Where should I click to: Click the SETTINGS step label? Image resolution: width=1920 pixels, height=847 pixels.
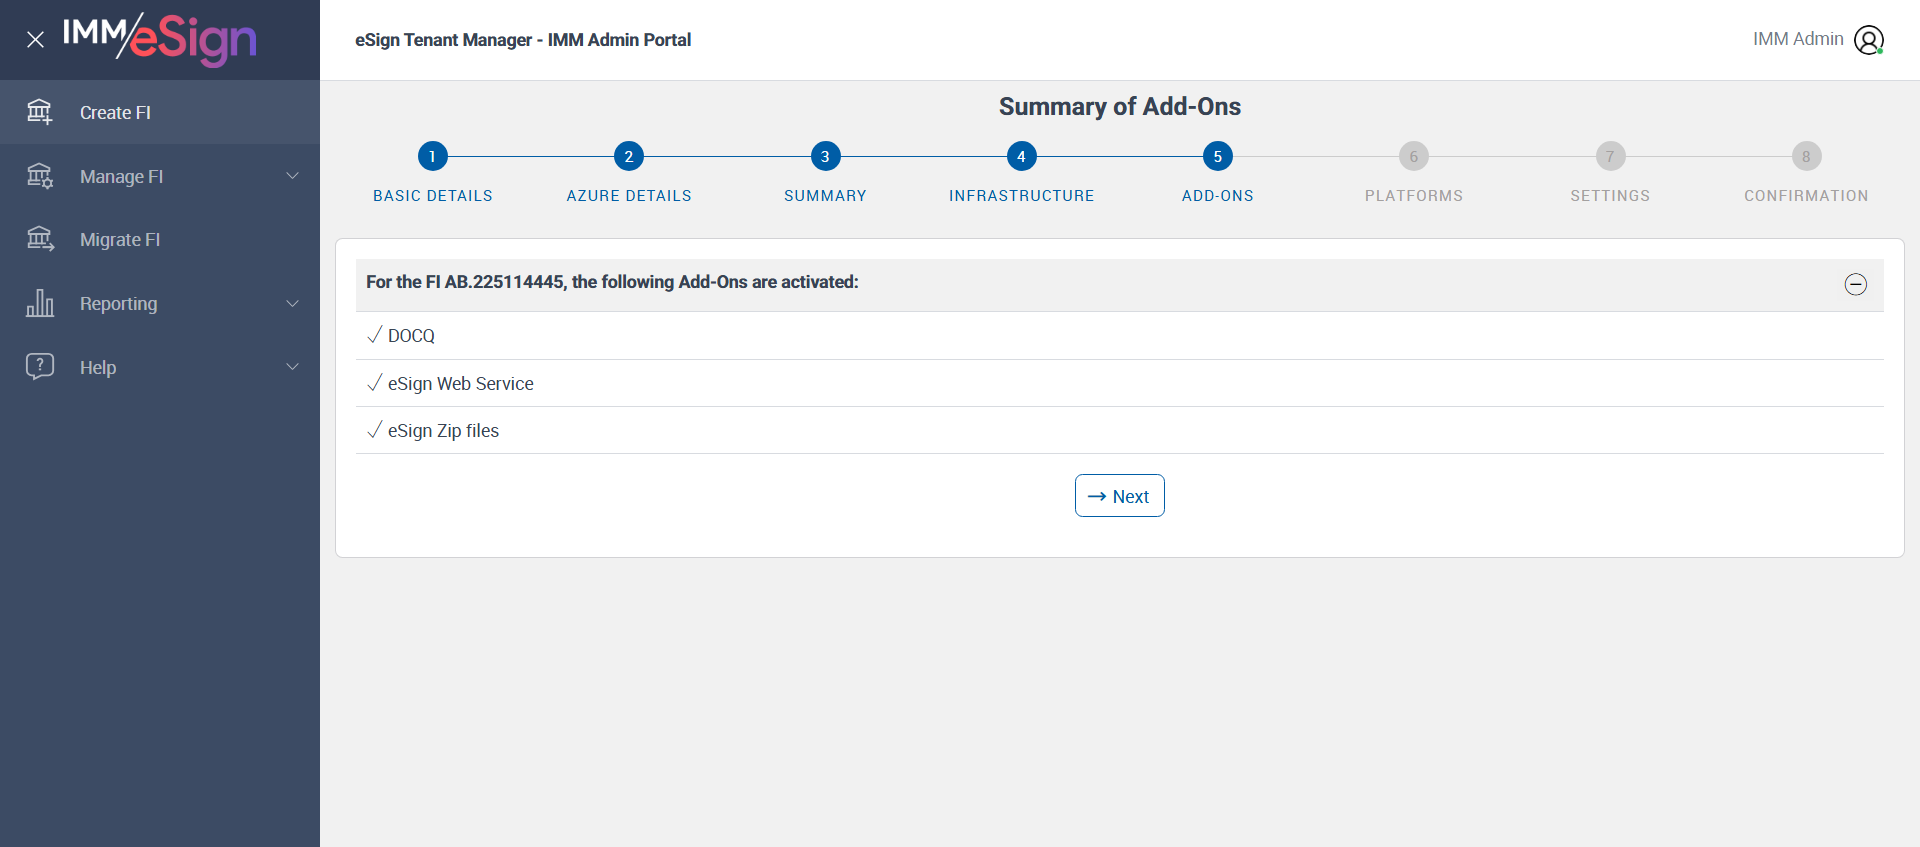pos(1610,196)
